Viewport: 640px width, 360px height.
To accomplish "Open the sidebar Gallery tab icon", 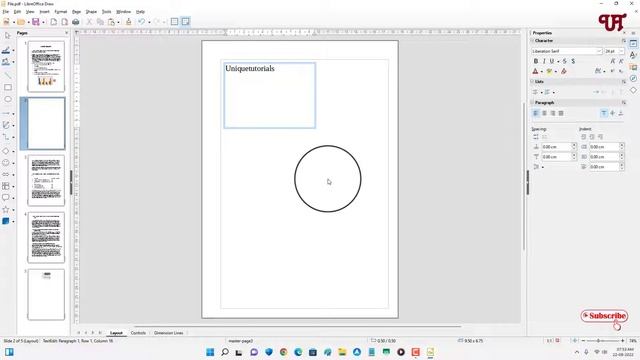I will tap(633, 67).
